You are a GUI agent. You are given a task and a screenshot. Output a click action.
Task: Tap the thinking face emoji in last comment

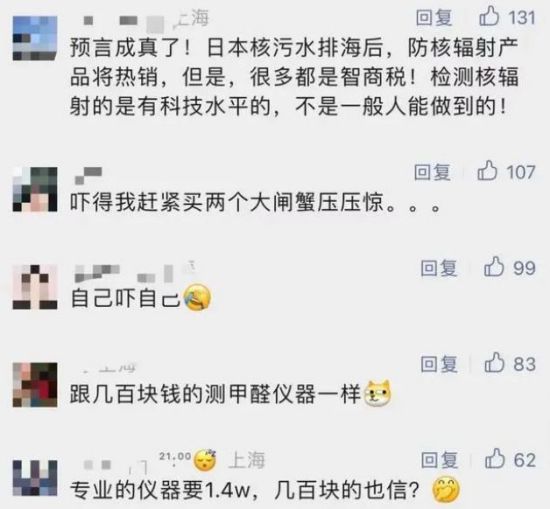(x=446, y=490)
